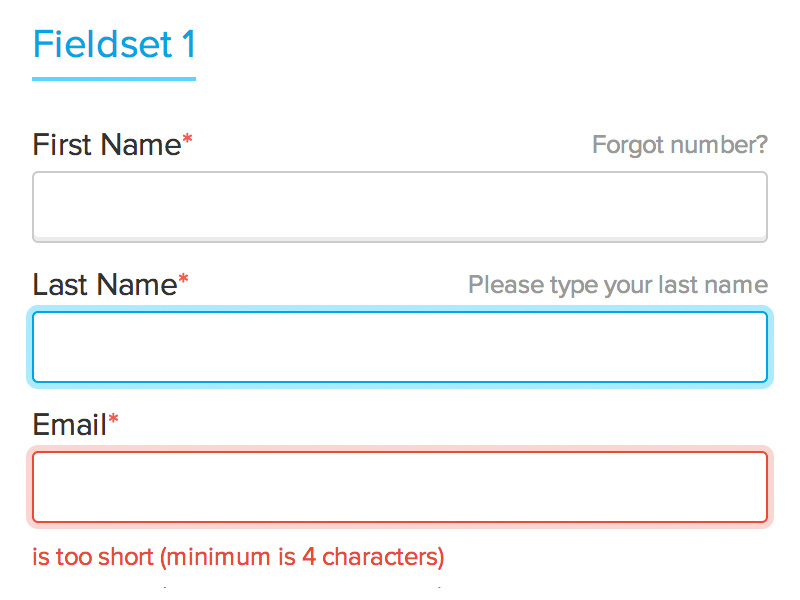
Task: Select the red-bordered Email input field
Action: (400, 487)
